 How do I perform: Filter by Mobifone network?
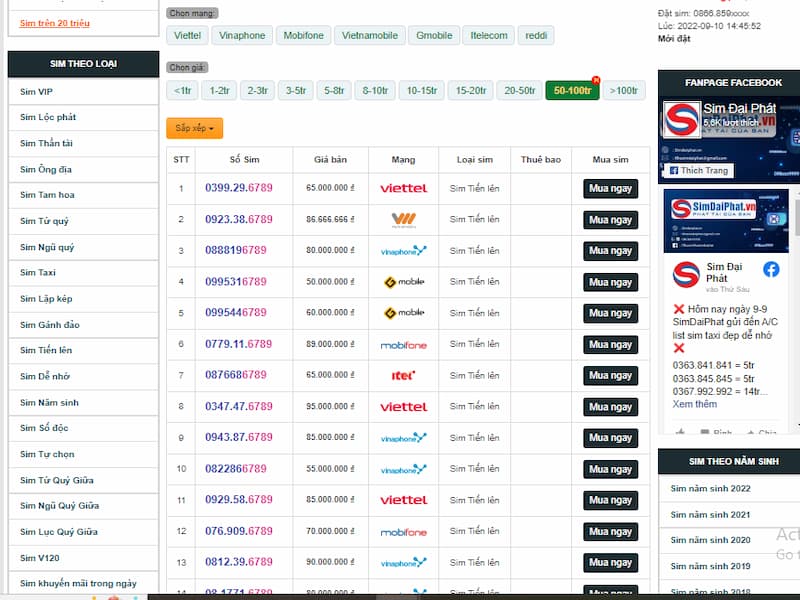point(304,36)
